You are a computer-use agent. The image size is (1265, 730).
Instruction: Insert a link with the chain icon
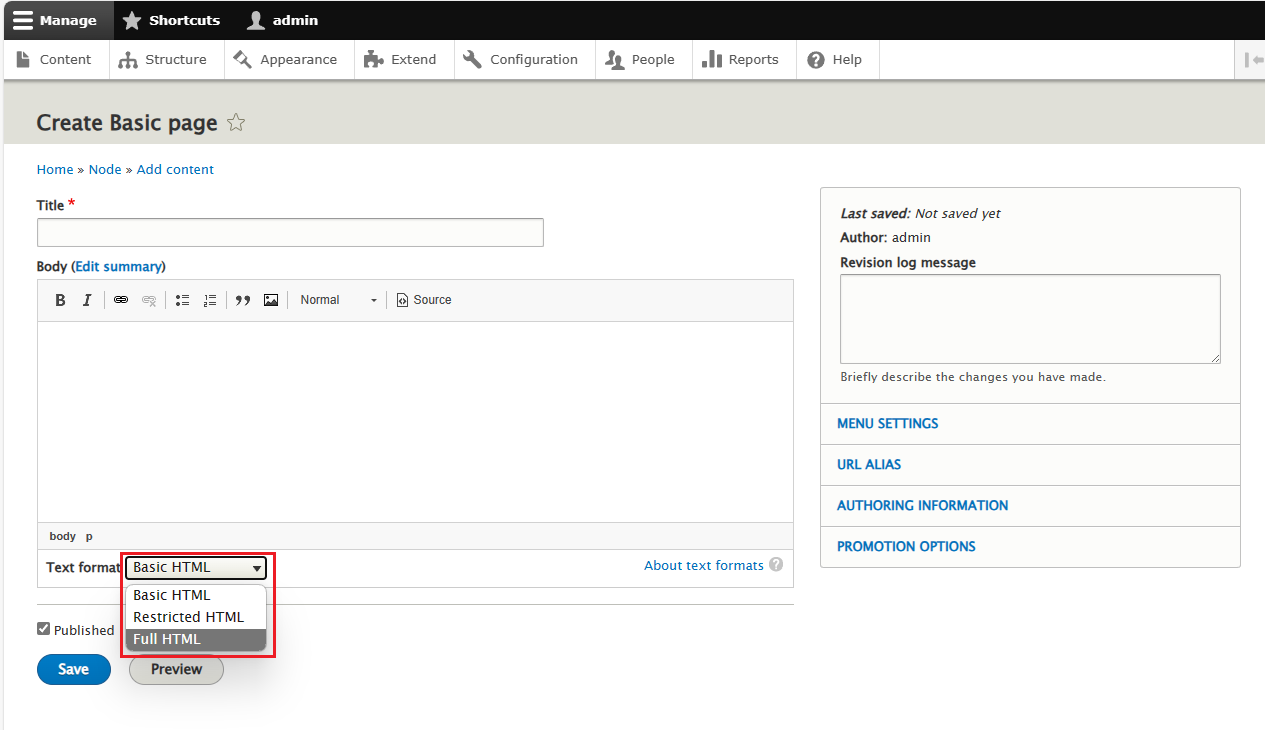click(121, 300)
